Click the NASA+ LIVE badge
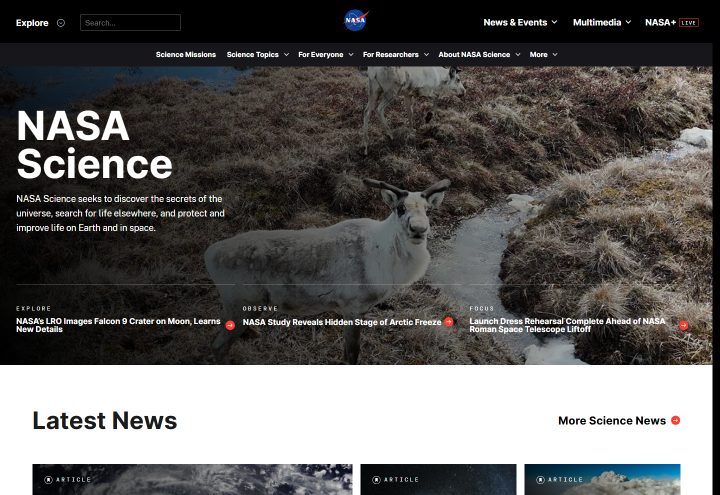Image resolution: width=720 pixels, height=495 pixels. point(689,22)
